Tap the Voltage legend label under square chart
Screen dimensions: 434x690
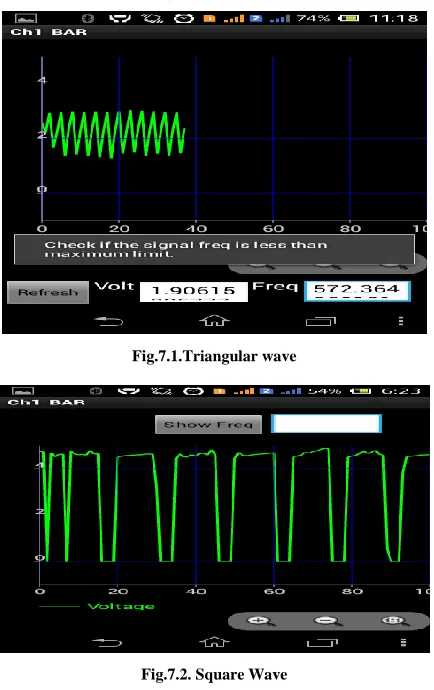(121, 606)
